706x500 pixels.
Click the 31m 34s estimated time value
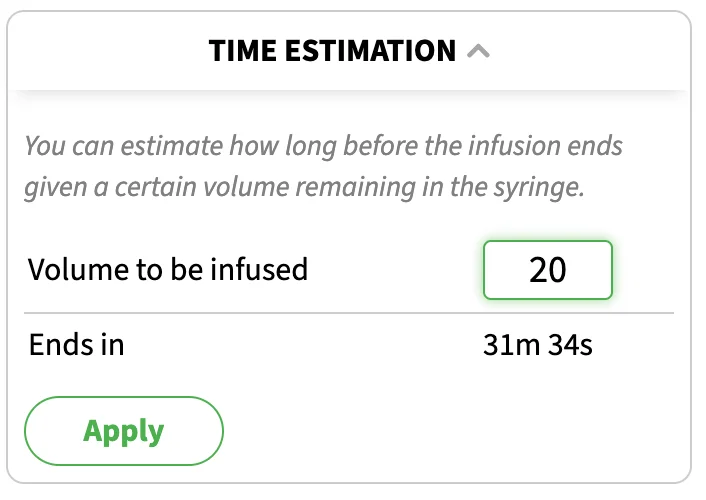click(x=538, y=345)
